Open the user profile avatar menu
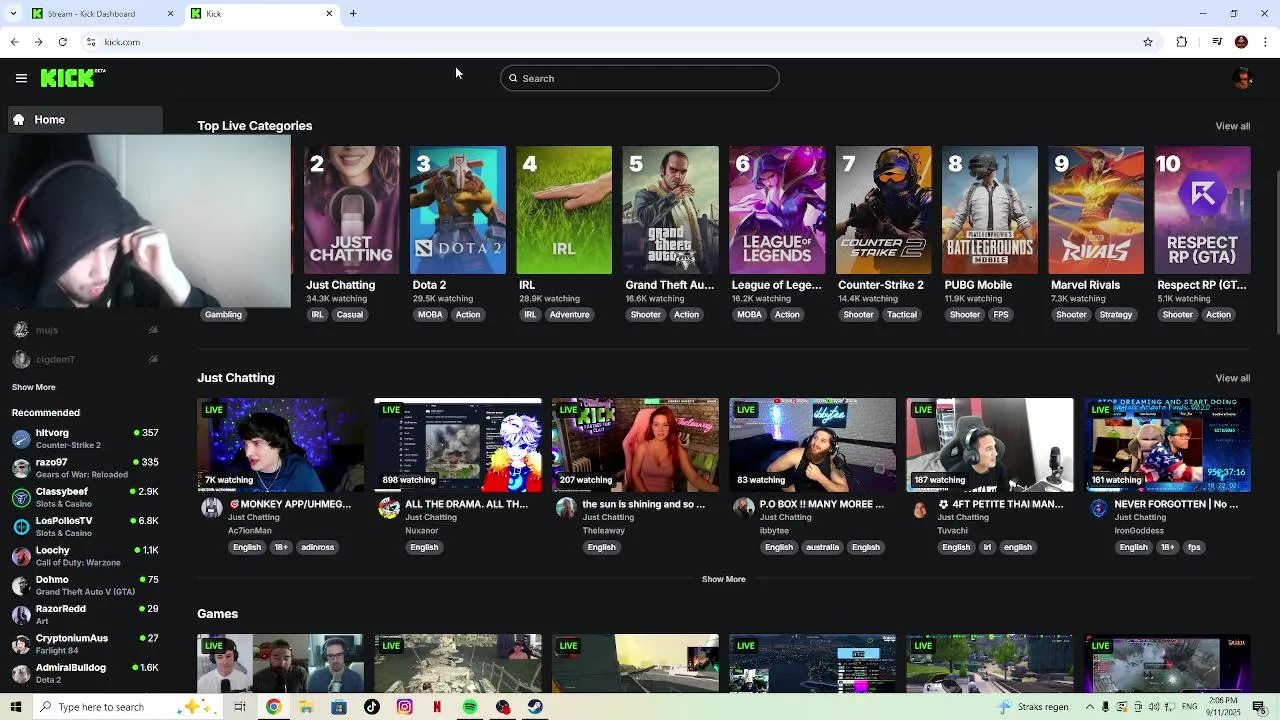Image resolution: width=1280 pixels, height=720 pixels. click(x=1243, y=78)
